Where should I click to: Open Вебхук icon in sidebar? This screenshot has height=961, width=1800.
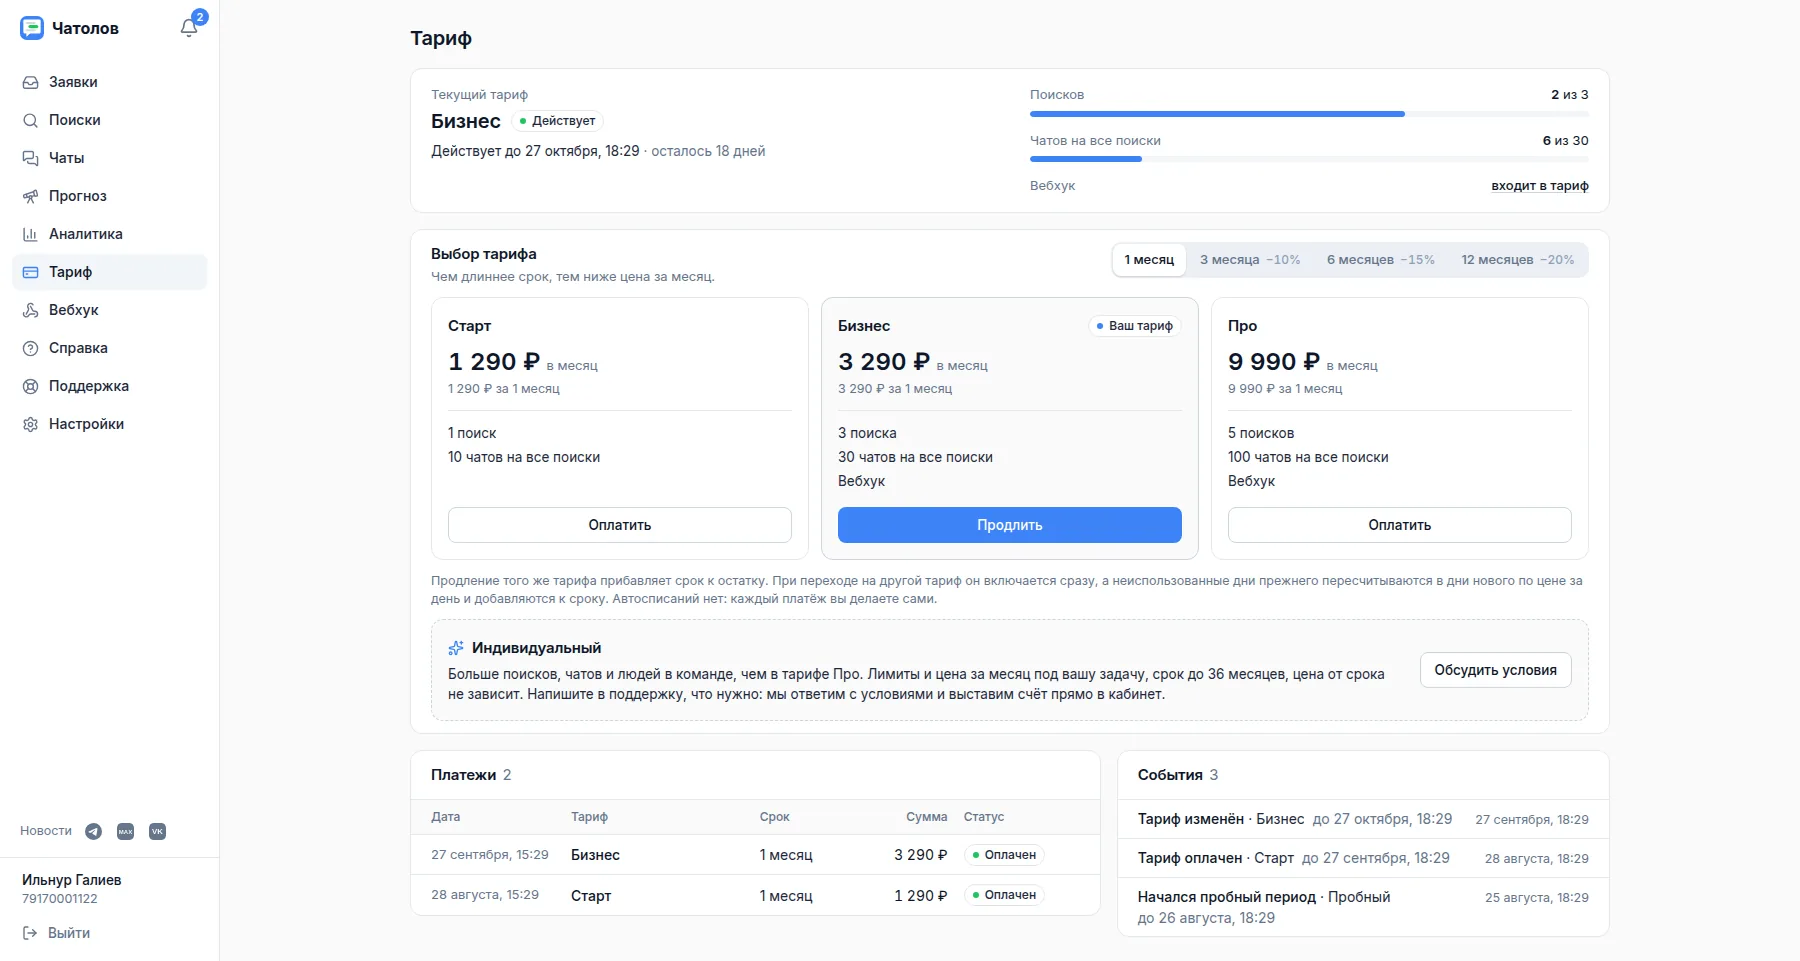31,310
